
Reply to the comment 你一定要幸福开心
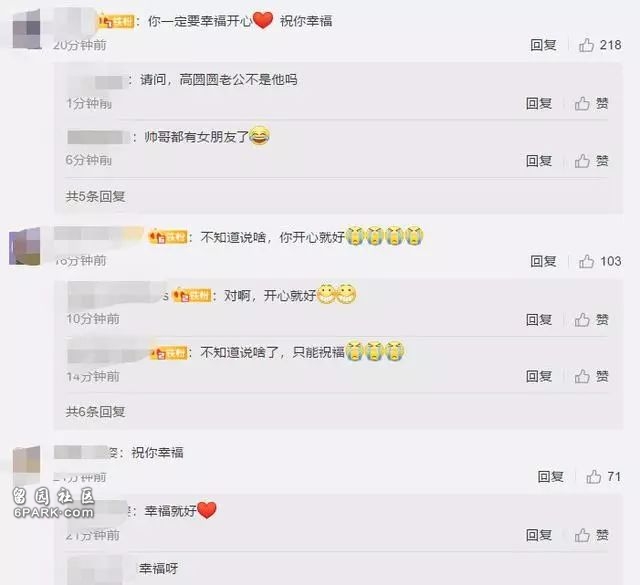(543, 45)
